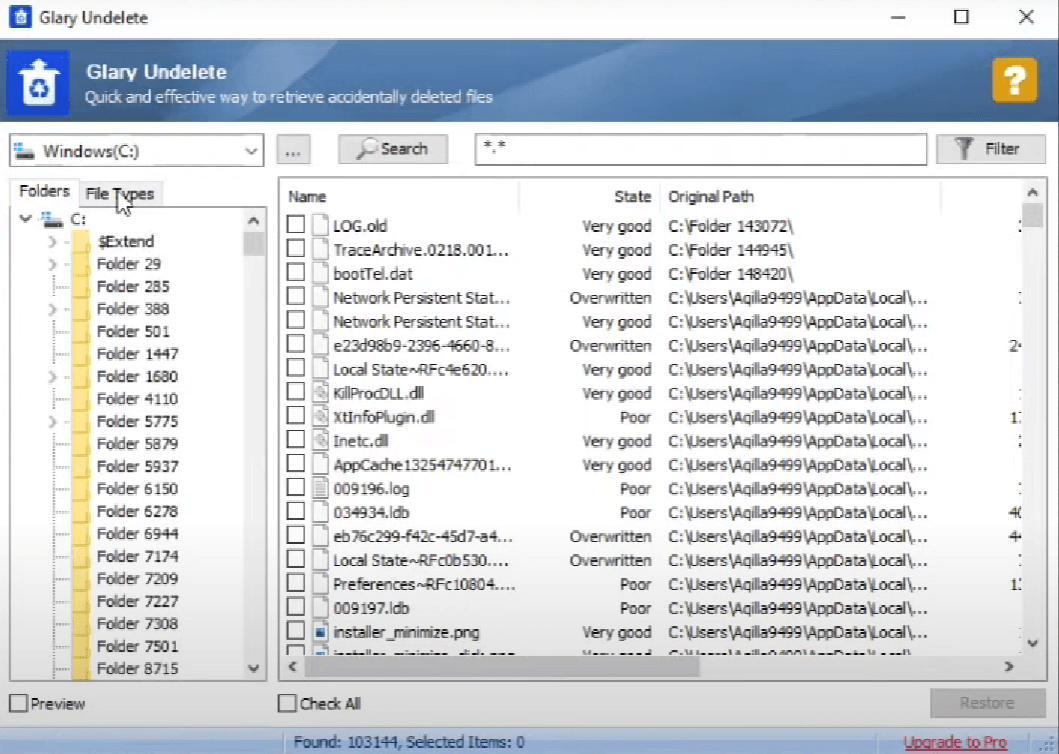Screen dimensions: 1059x754
Task: Expand Folder 29 in the tree
Action: [52, 264]
